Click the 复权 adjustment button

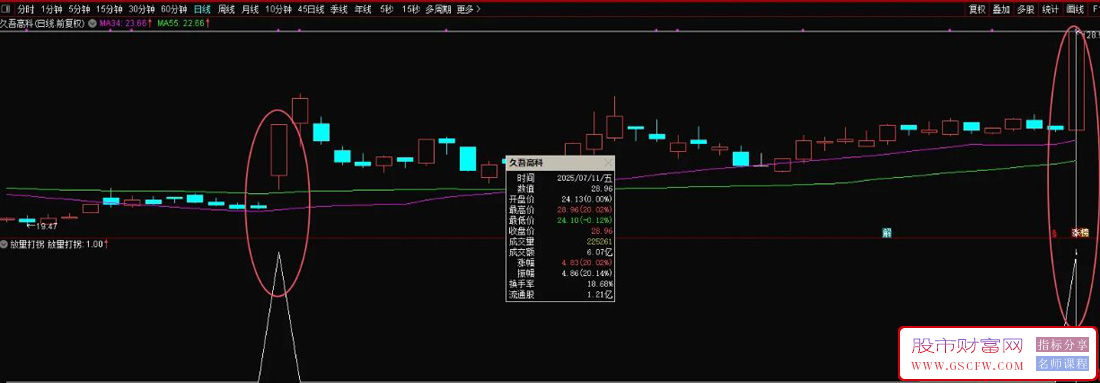pyautogui.click(x=977, y=9)
